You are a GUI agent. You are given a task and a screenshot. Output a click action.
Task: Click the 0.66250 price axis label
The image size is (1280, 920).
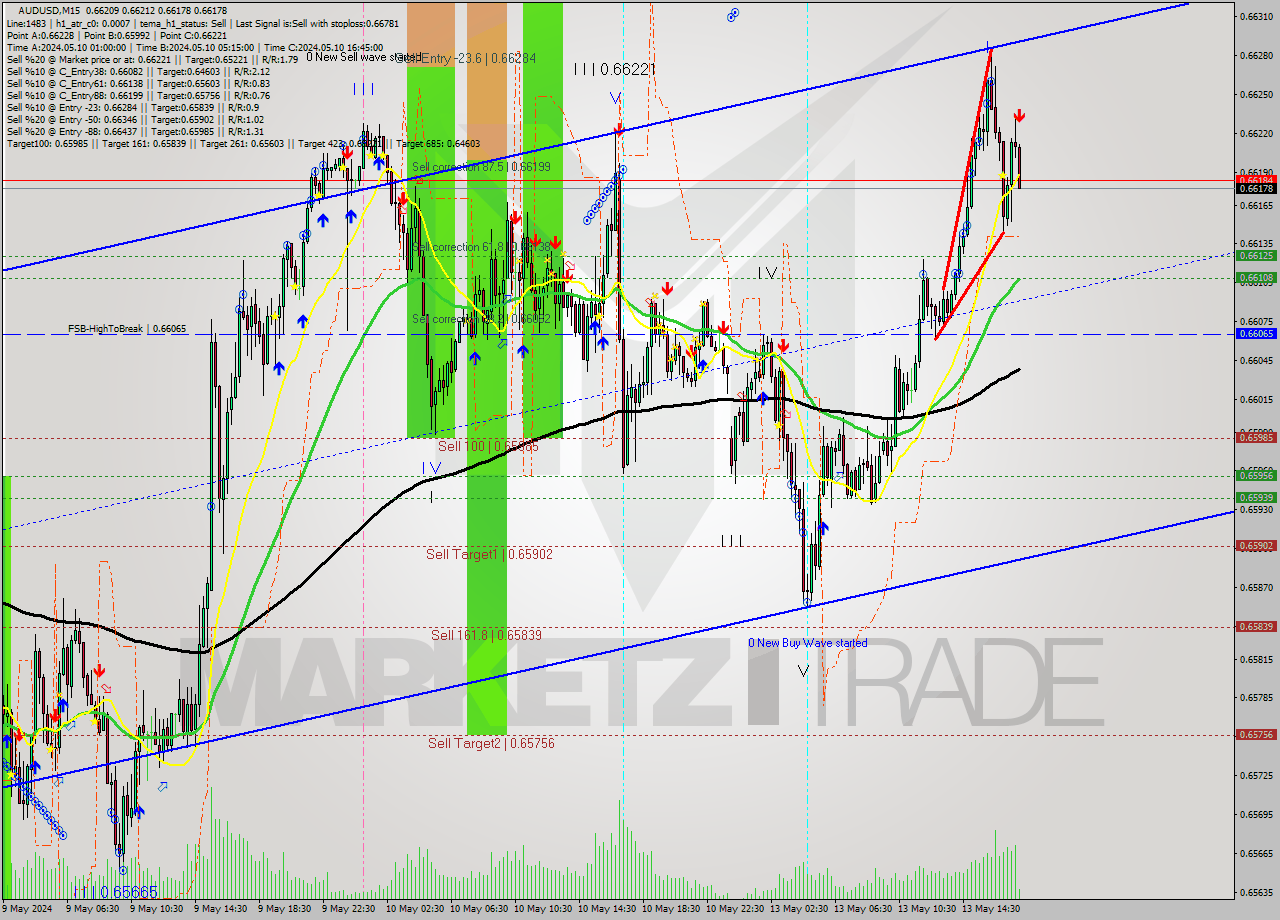point(1256,94)
